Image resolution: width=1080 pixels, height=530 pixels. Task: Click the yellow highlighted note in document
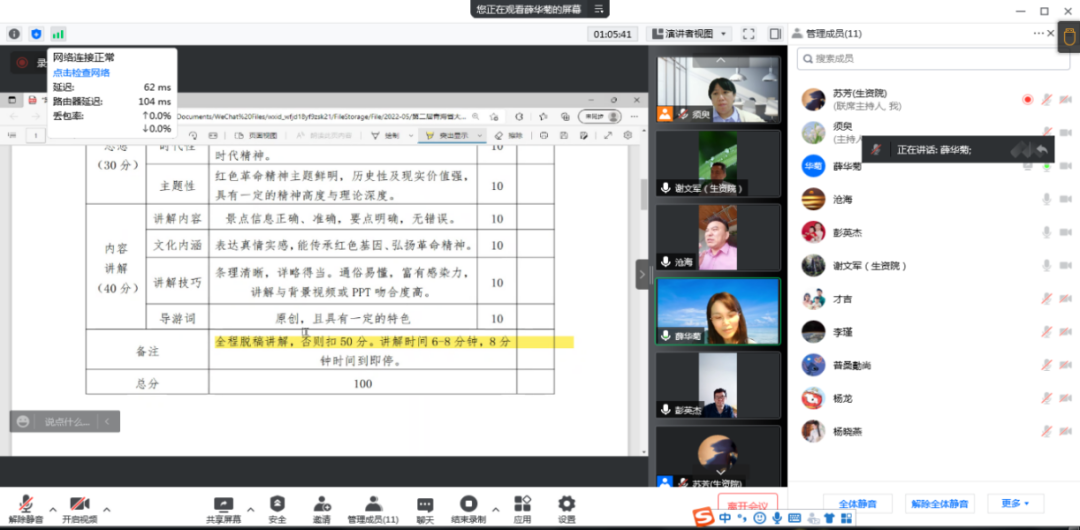coord(394,342)
